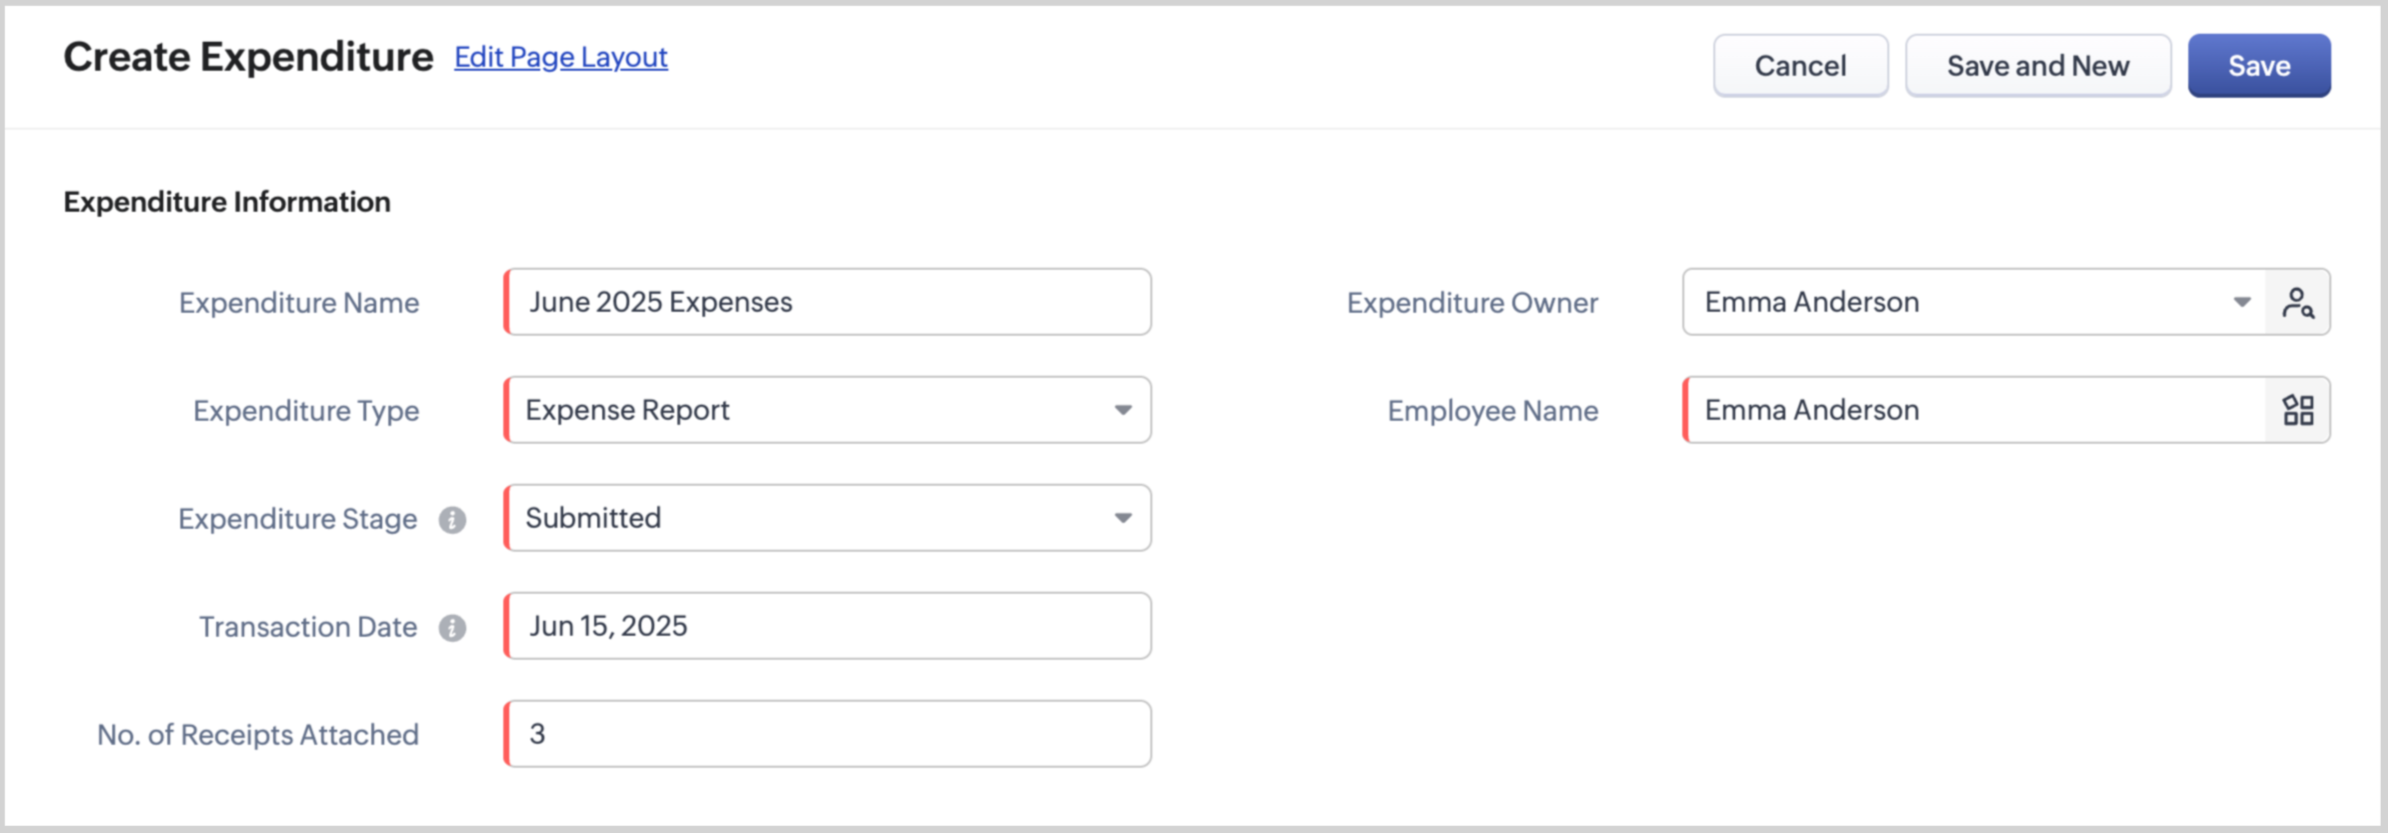Click the No. of Receipts Attached field
The image size is (2388, 833).
828,734
